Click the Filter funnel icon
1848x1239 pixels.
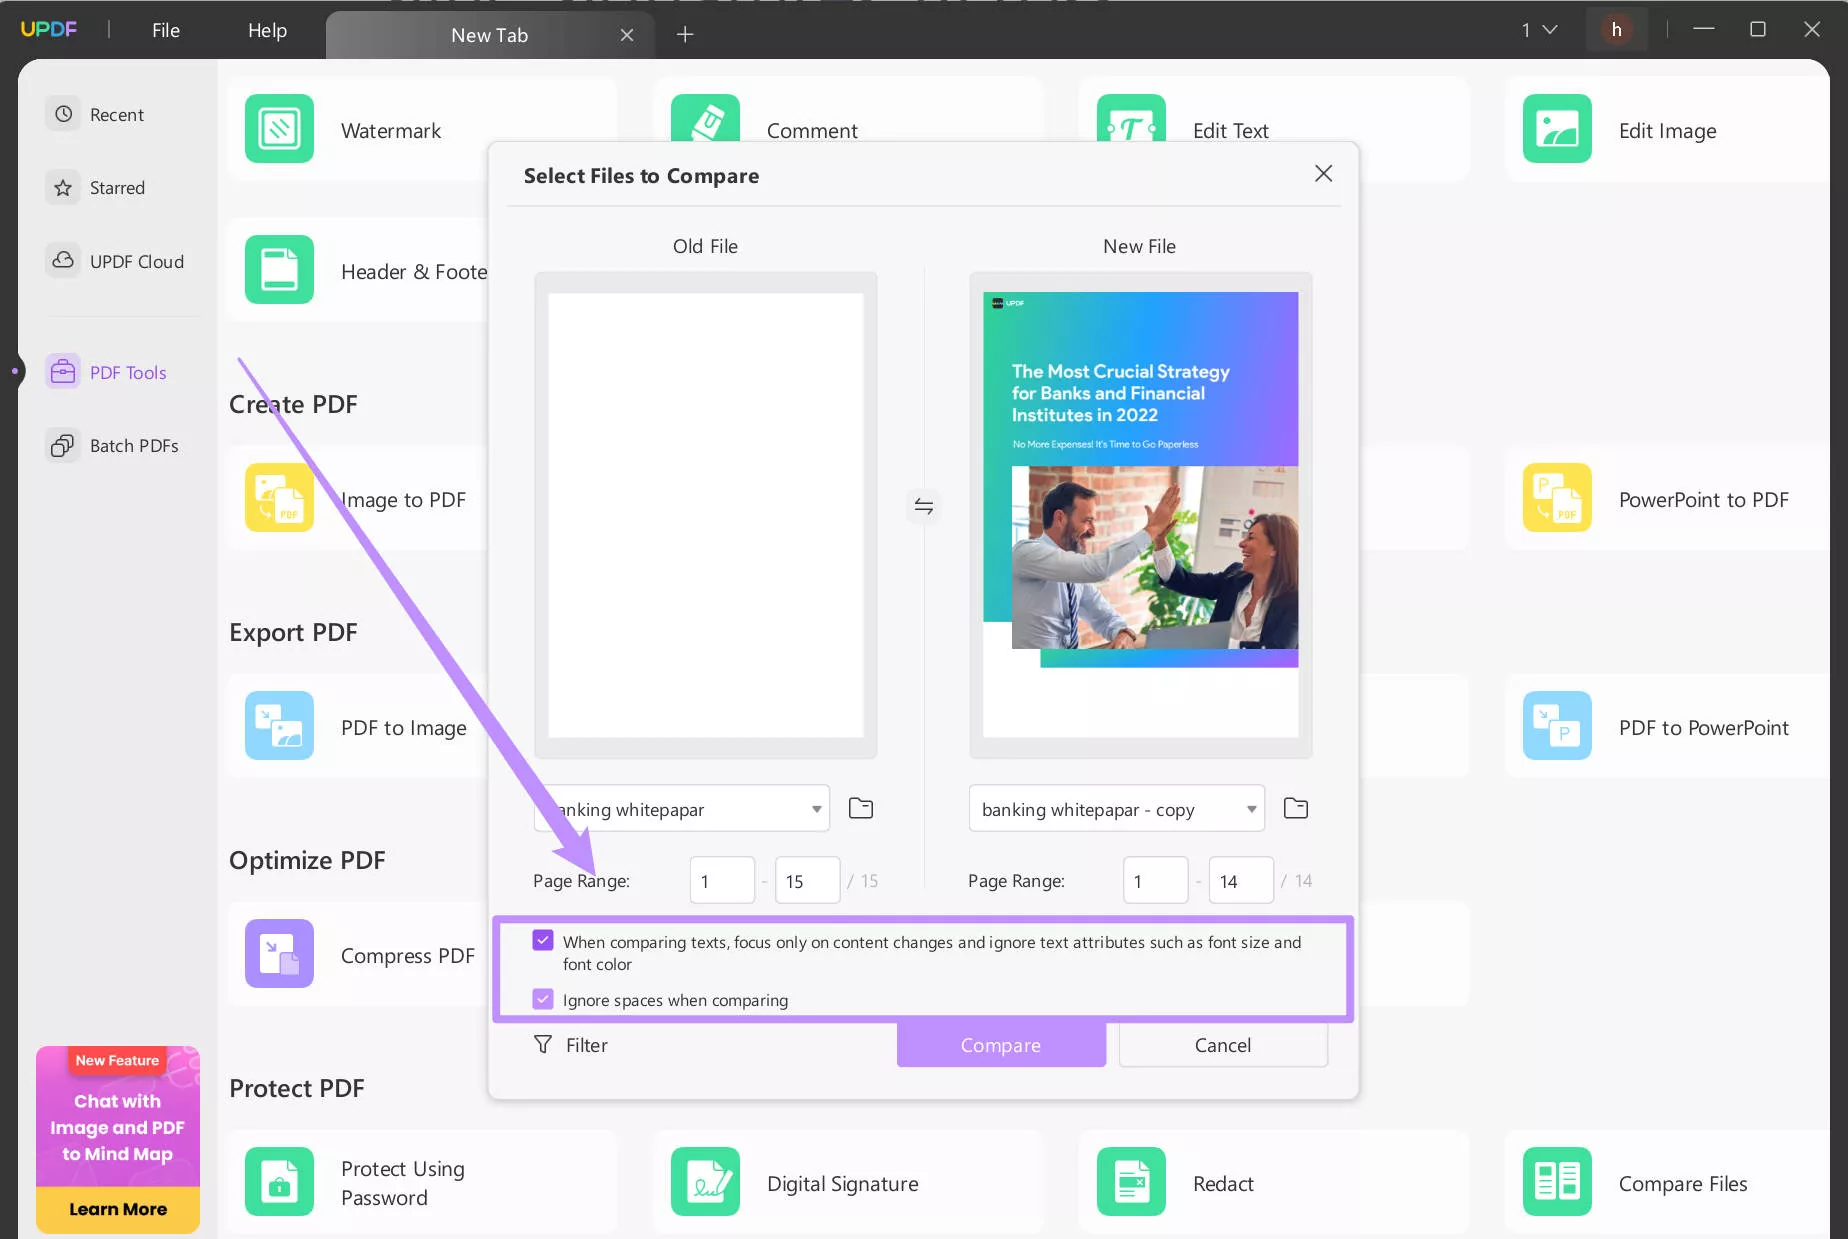coord(543,1045)
